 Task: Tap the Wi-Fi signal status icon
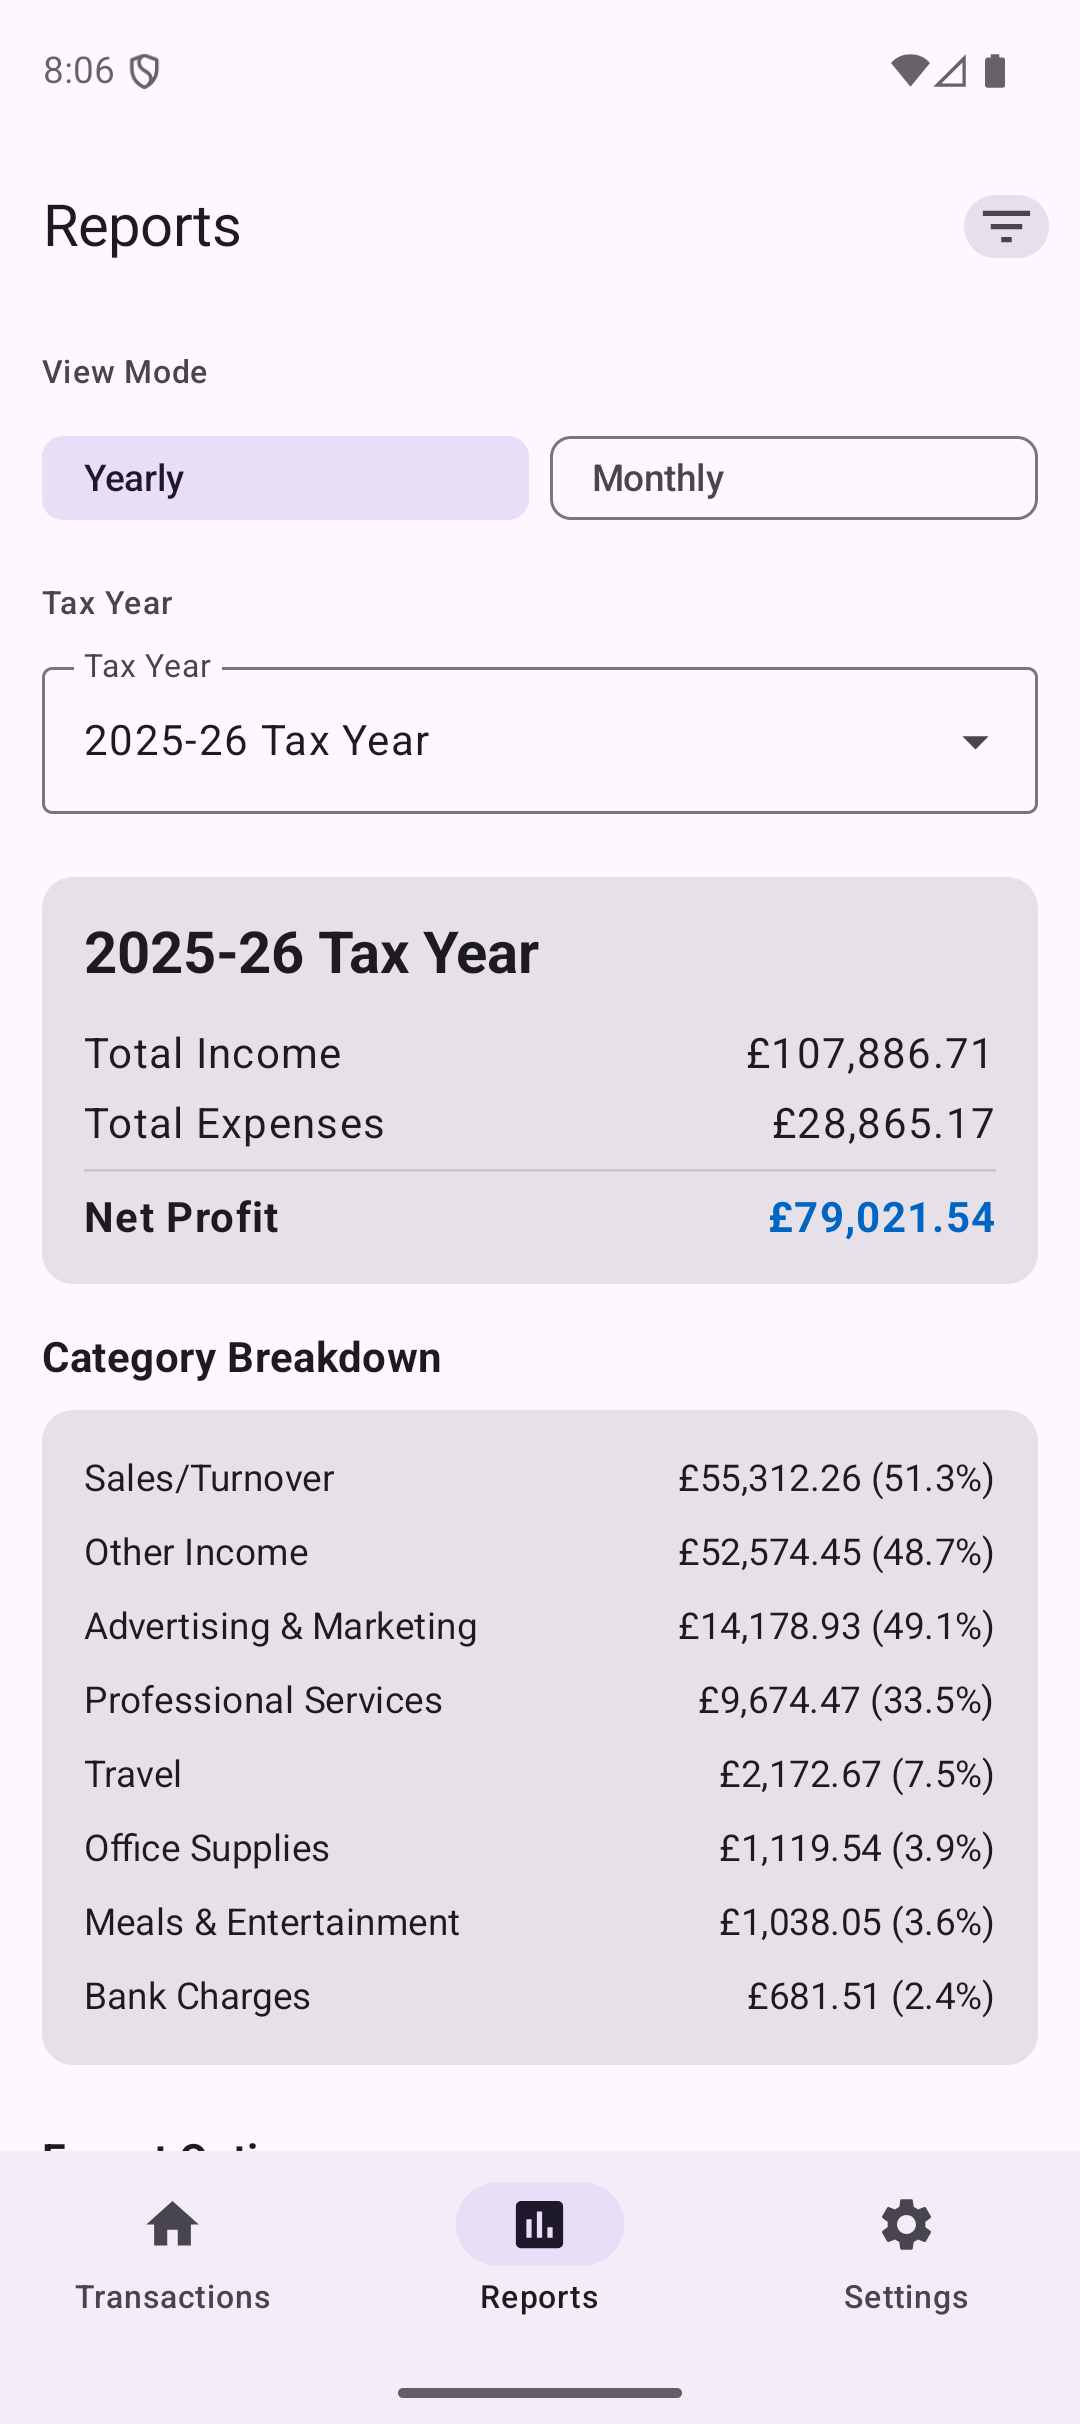click(909, 71)
